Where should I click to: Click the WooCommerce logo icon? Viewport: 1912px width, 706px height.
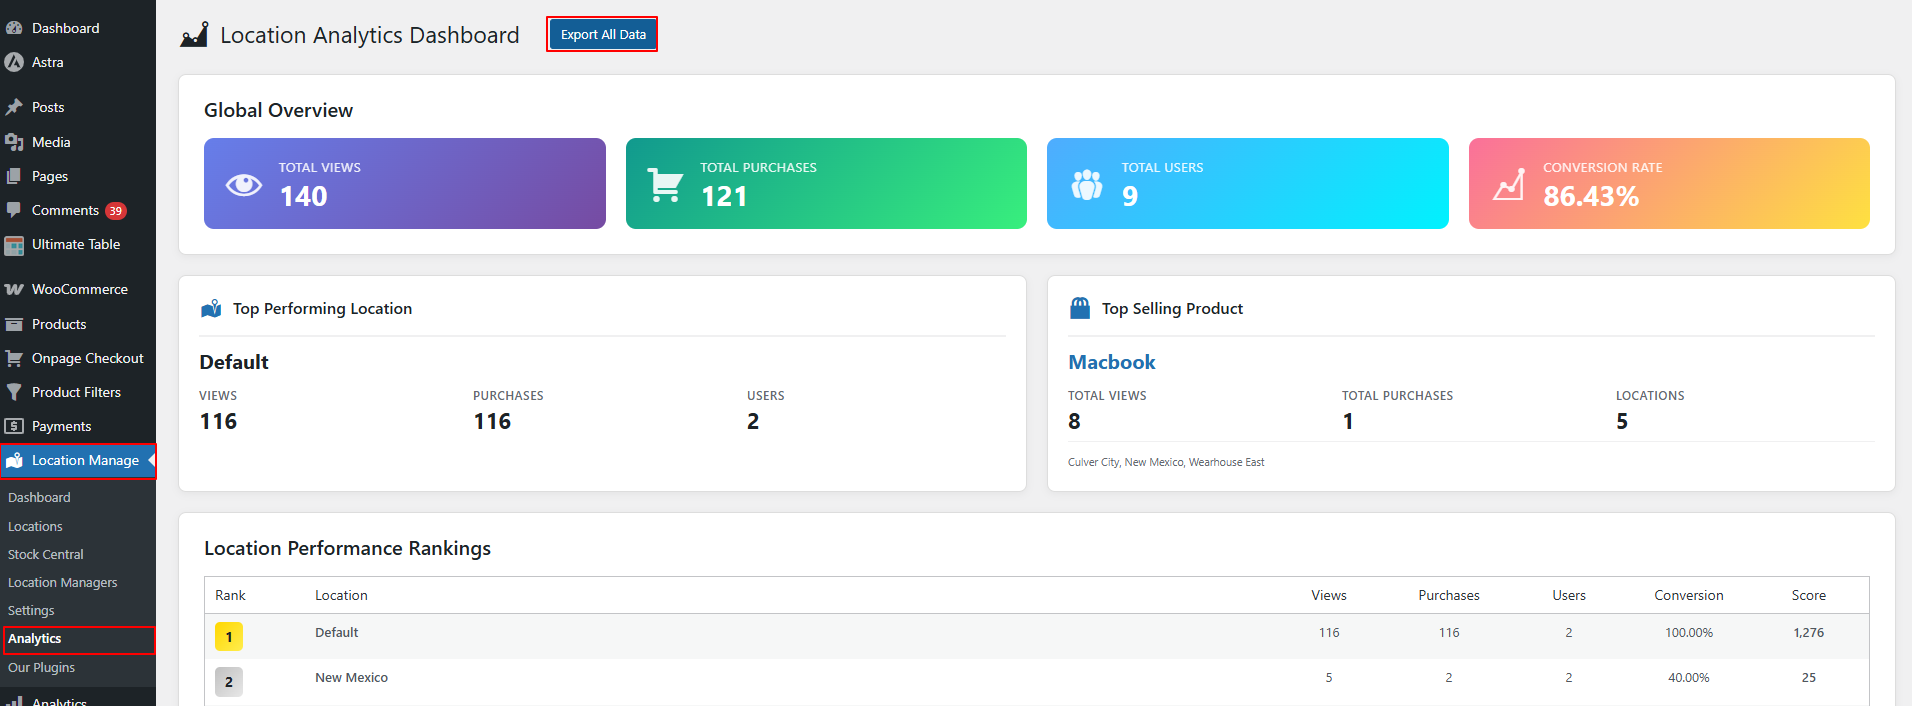(x=14, y=289)
